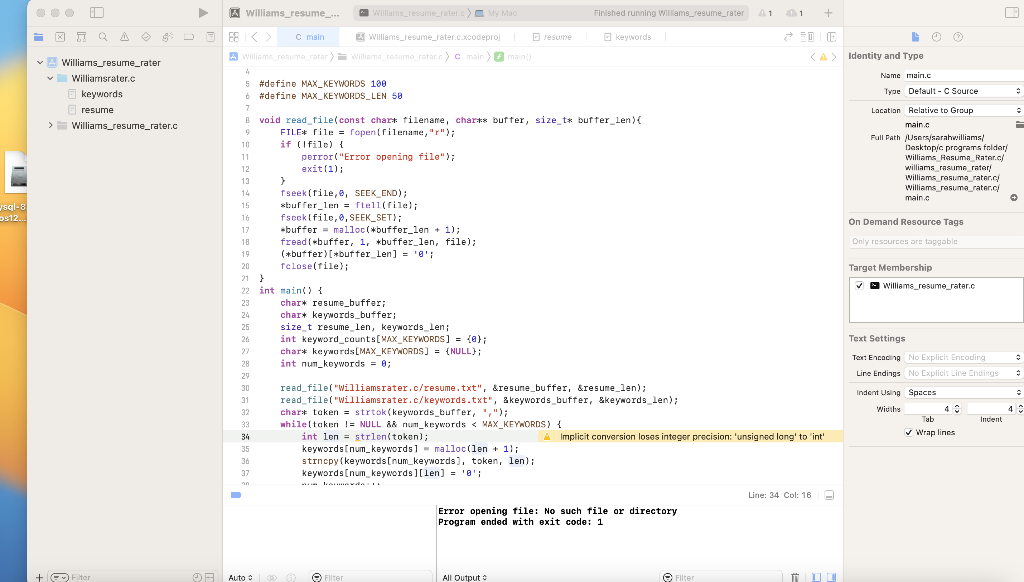The image size is (1024, 582).
Task: Show the File inspector
Action: tap(915, 37)
